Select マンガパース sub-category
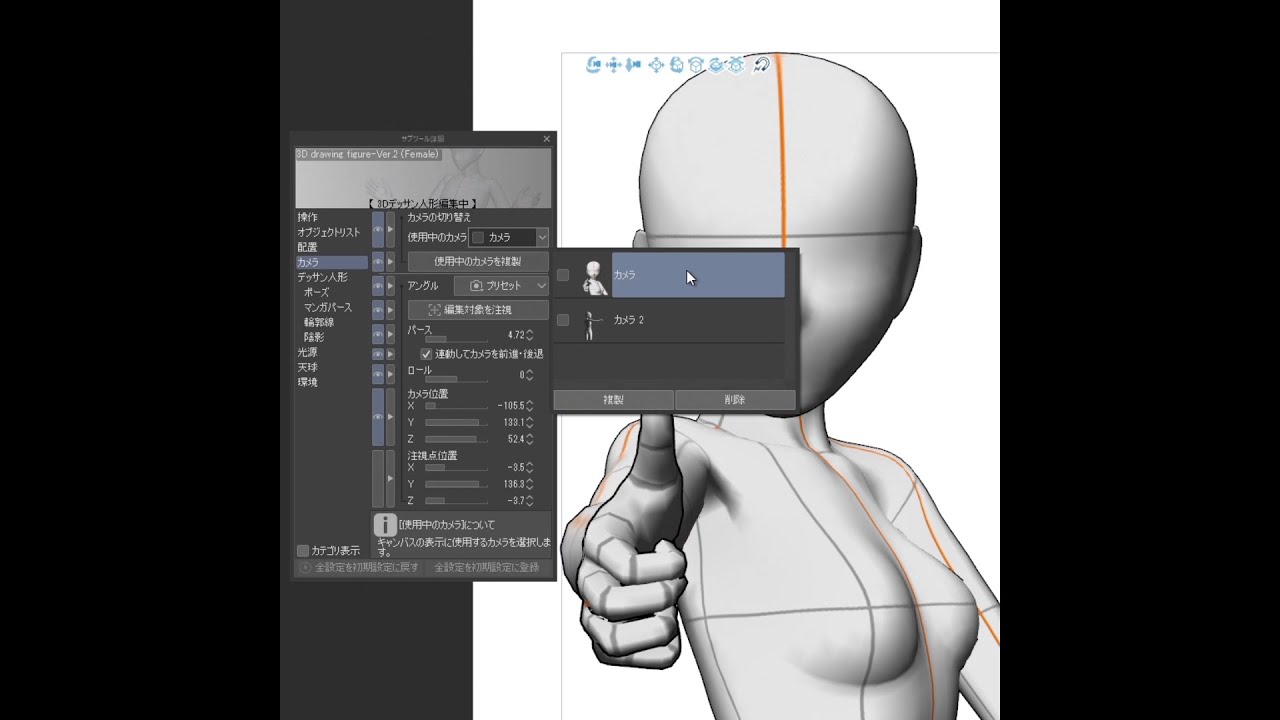The width and height of the screenshot is (1280, 720). point(328,307)
